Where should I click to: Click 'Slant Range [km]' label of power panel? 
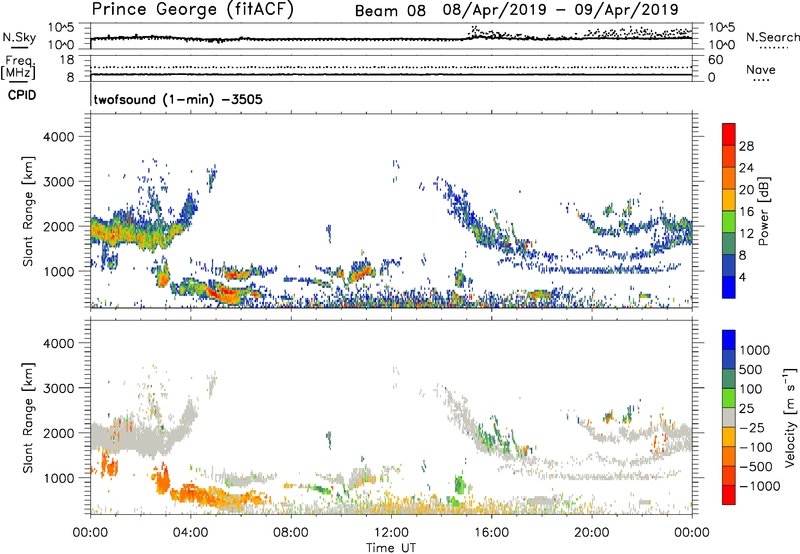(x=28, y=211)
